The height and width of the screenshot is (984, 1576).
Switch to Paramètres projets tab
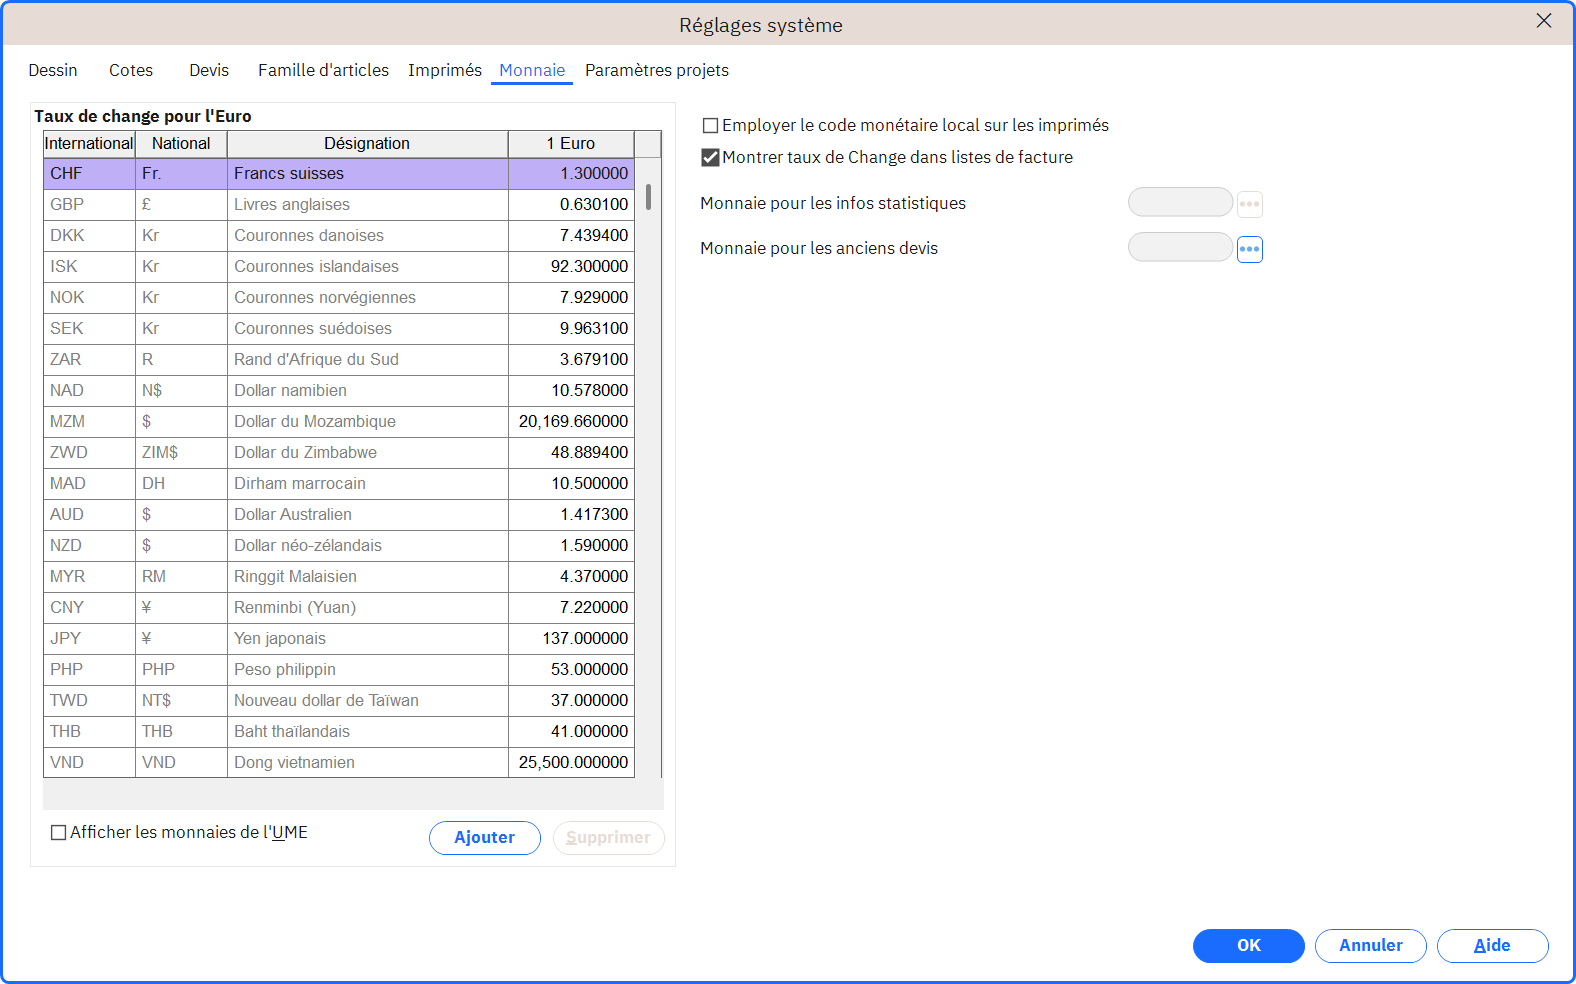pyautogui.click(x=657, y=70)
